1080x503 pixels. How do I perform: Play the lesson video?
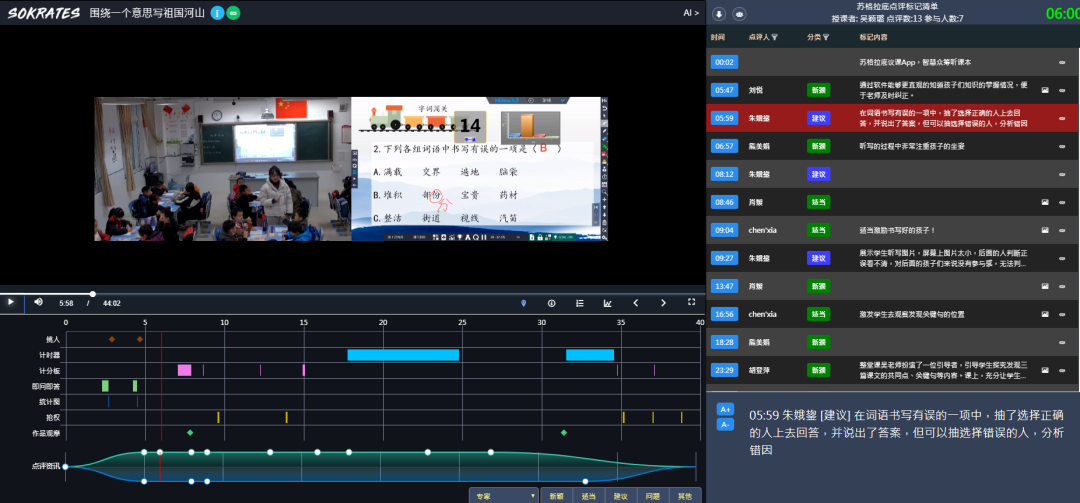pyautogui.click(x=11, y=302)
